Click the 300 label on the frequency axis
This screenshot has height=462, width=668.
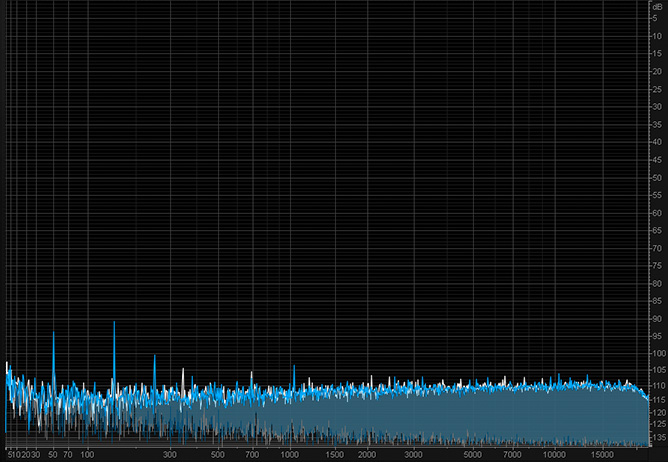(x=170, y=454)
